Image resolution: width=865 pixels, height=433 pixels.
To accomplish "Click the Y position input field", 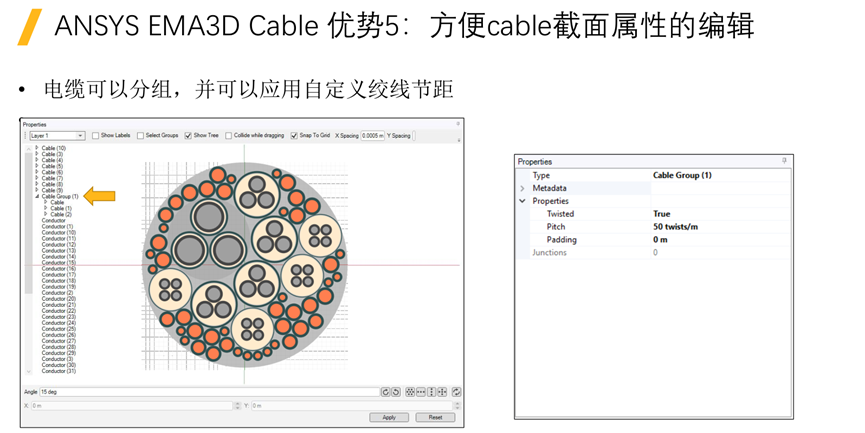I will (352, 405).
